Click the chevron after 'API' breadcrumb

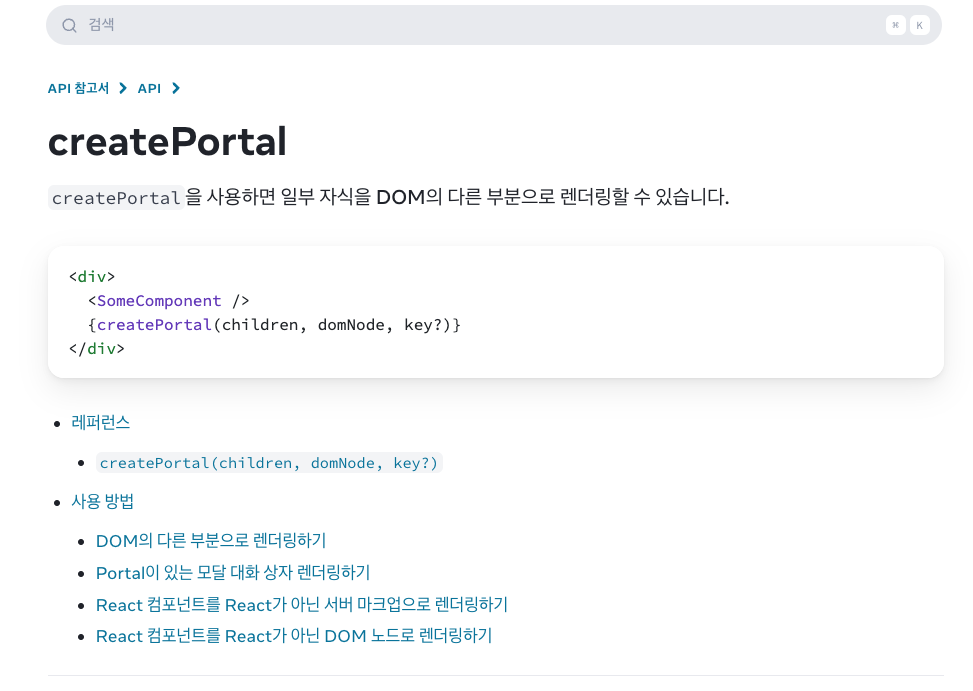tap(175, 88)
